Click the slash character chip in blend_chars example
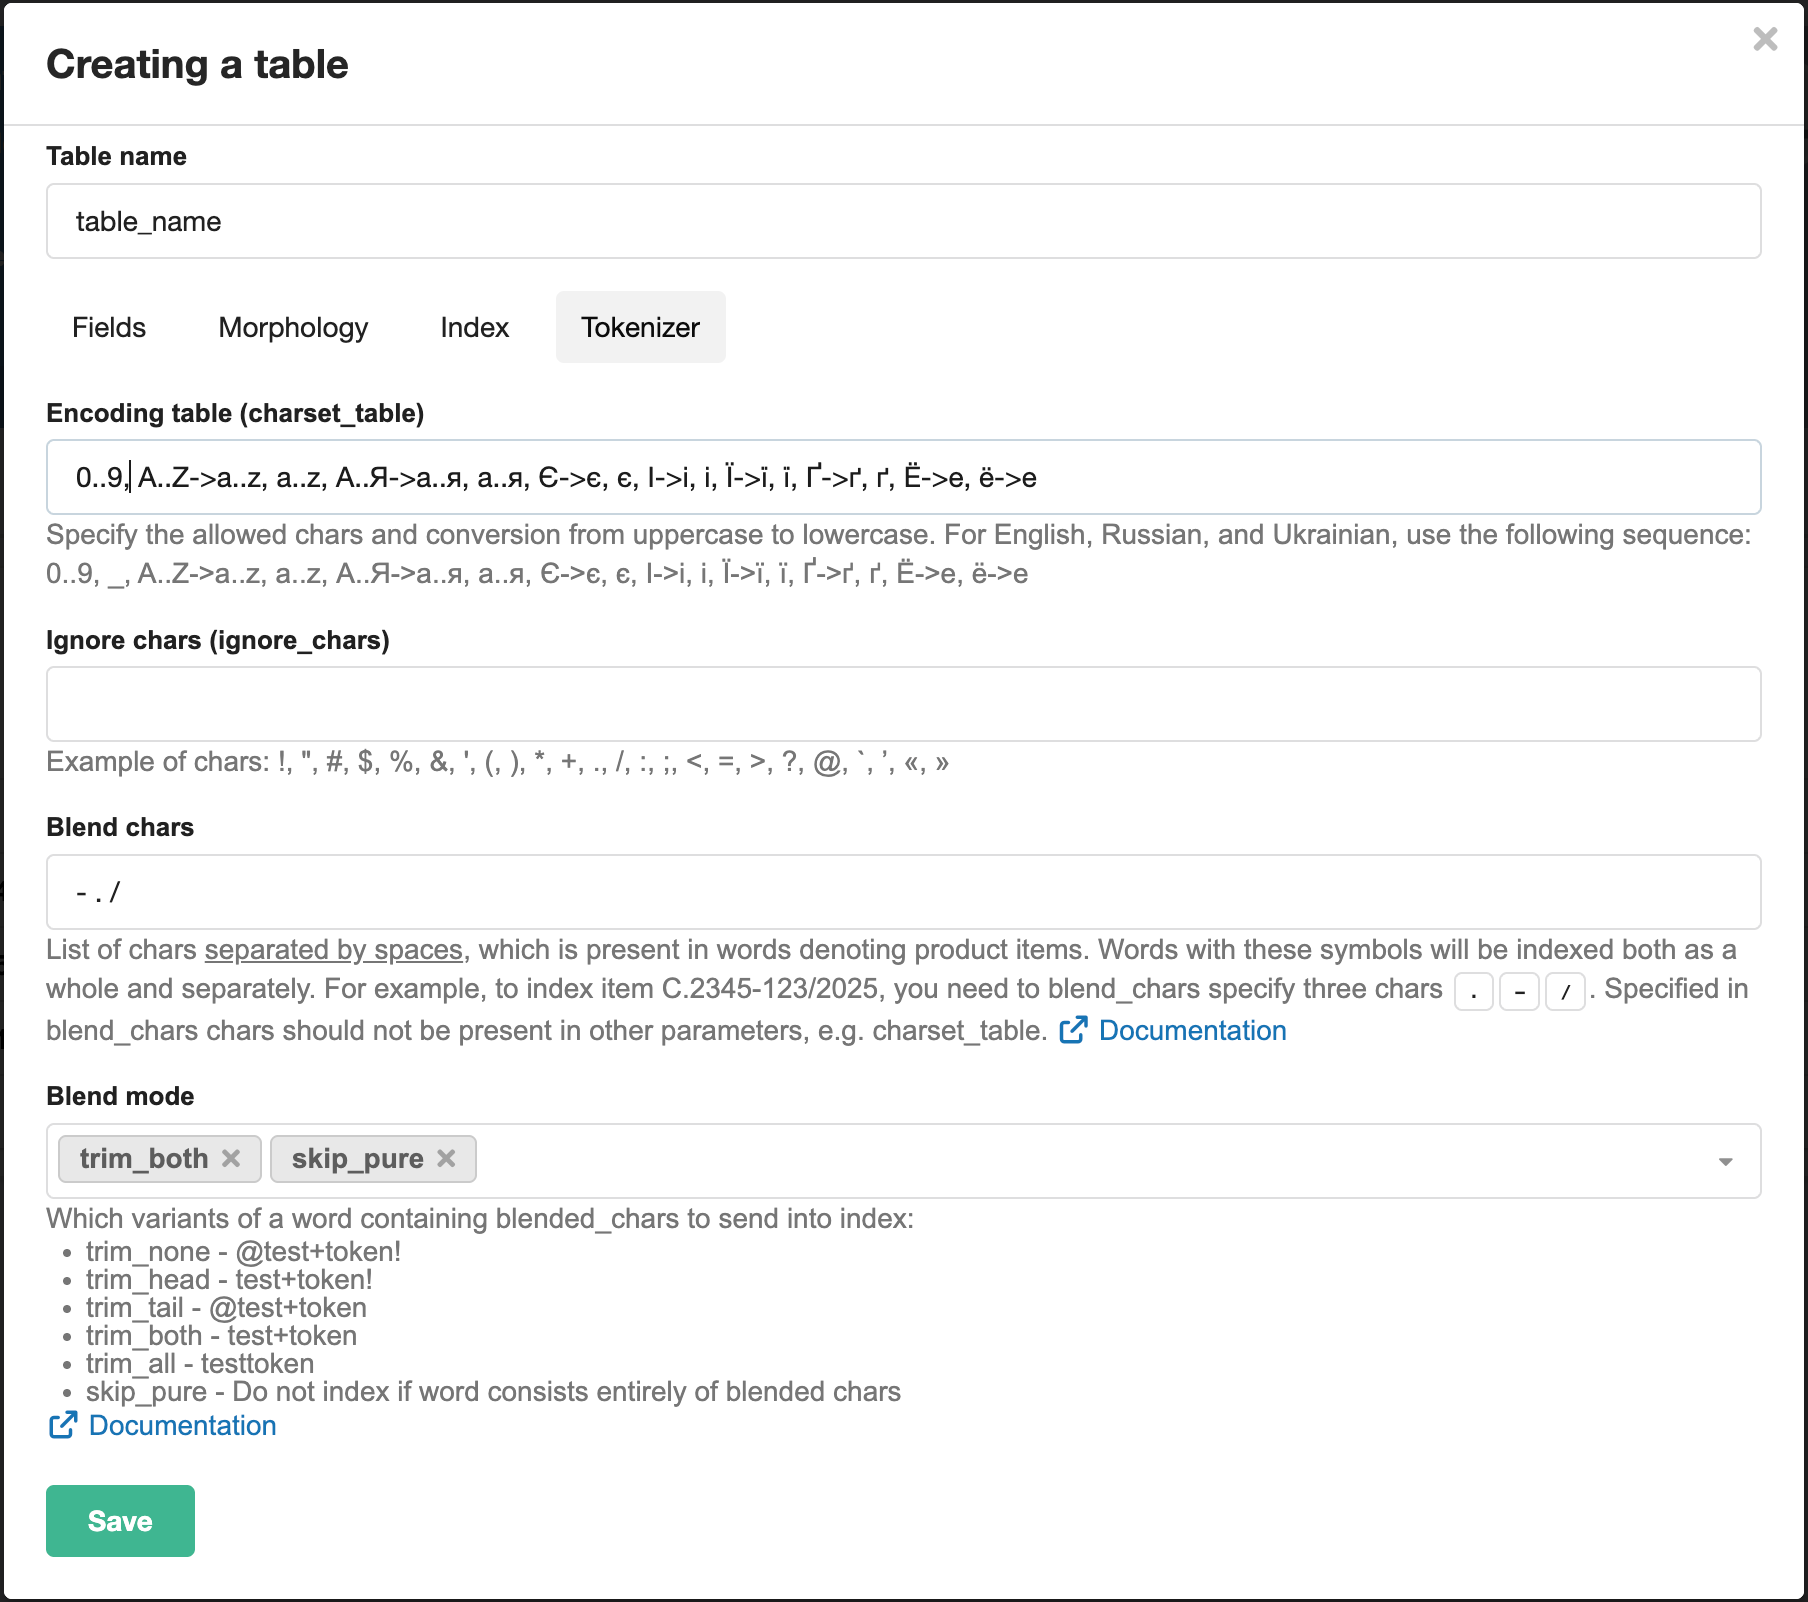Screen dimensions: 1808x1602 (x=1565, y=991)
